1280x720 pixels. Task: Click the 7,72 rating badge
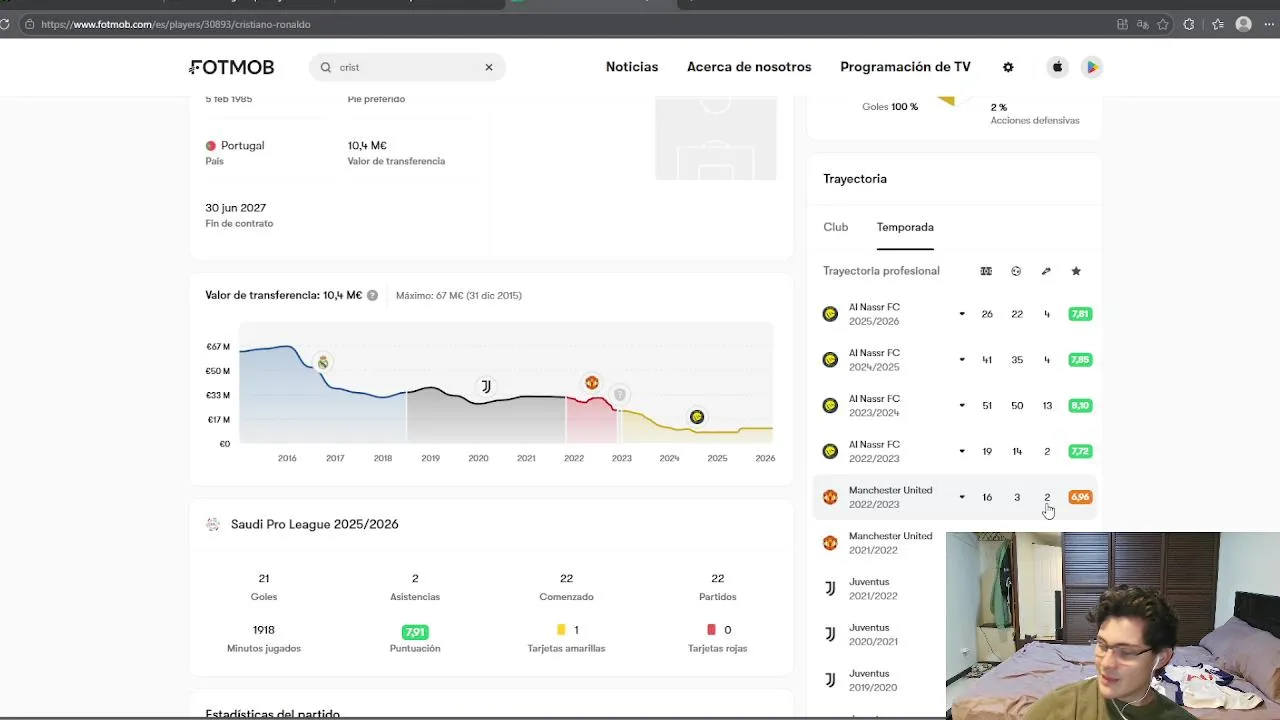(x=1080, y=451)
